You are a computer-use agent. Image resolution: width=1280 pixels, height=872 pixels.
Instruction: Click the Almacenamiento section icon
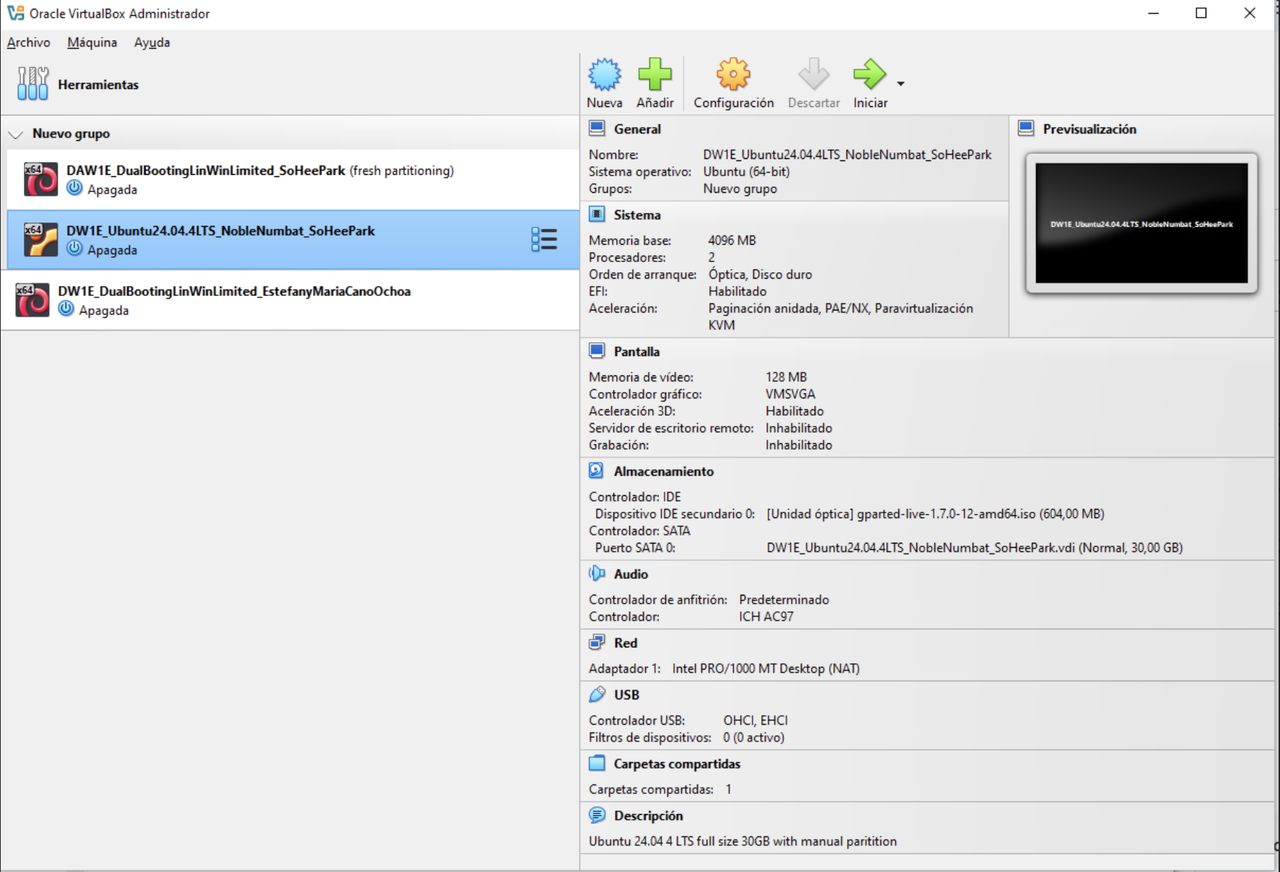pyautogui.click(x=596, y=470)
